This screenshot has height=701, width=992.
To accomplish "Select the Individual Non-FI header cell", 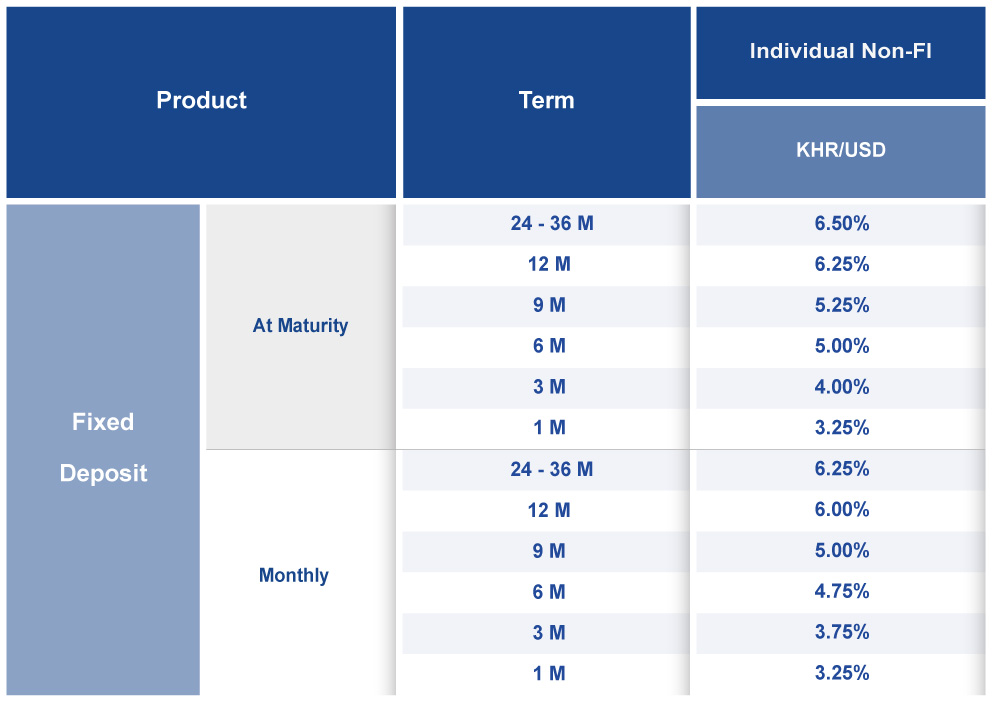I will (x=840, y=52).
